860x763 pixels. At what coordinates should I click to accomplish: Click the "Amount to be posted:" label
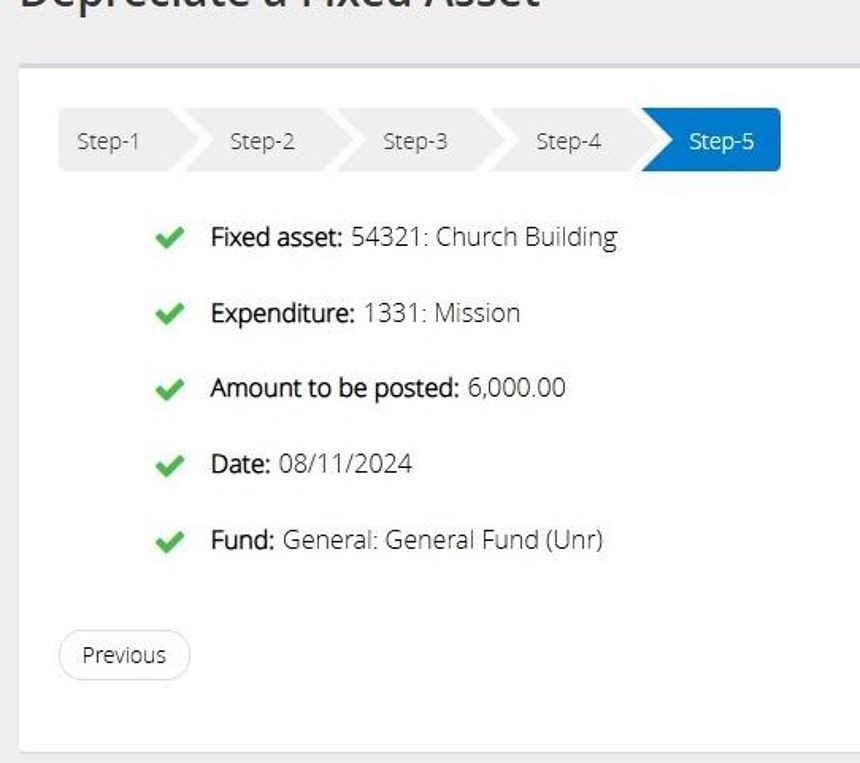334,389
